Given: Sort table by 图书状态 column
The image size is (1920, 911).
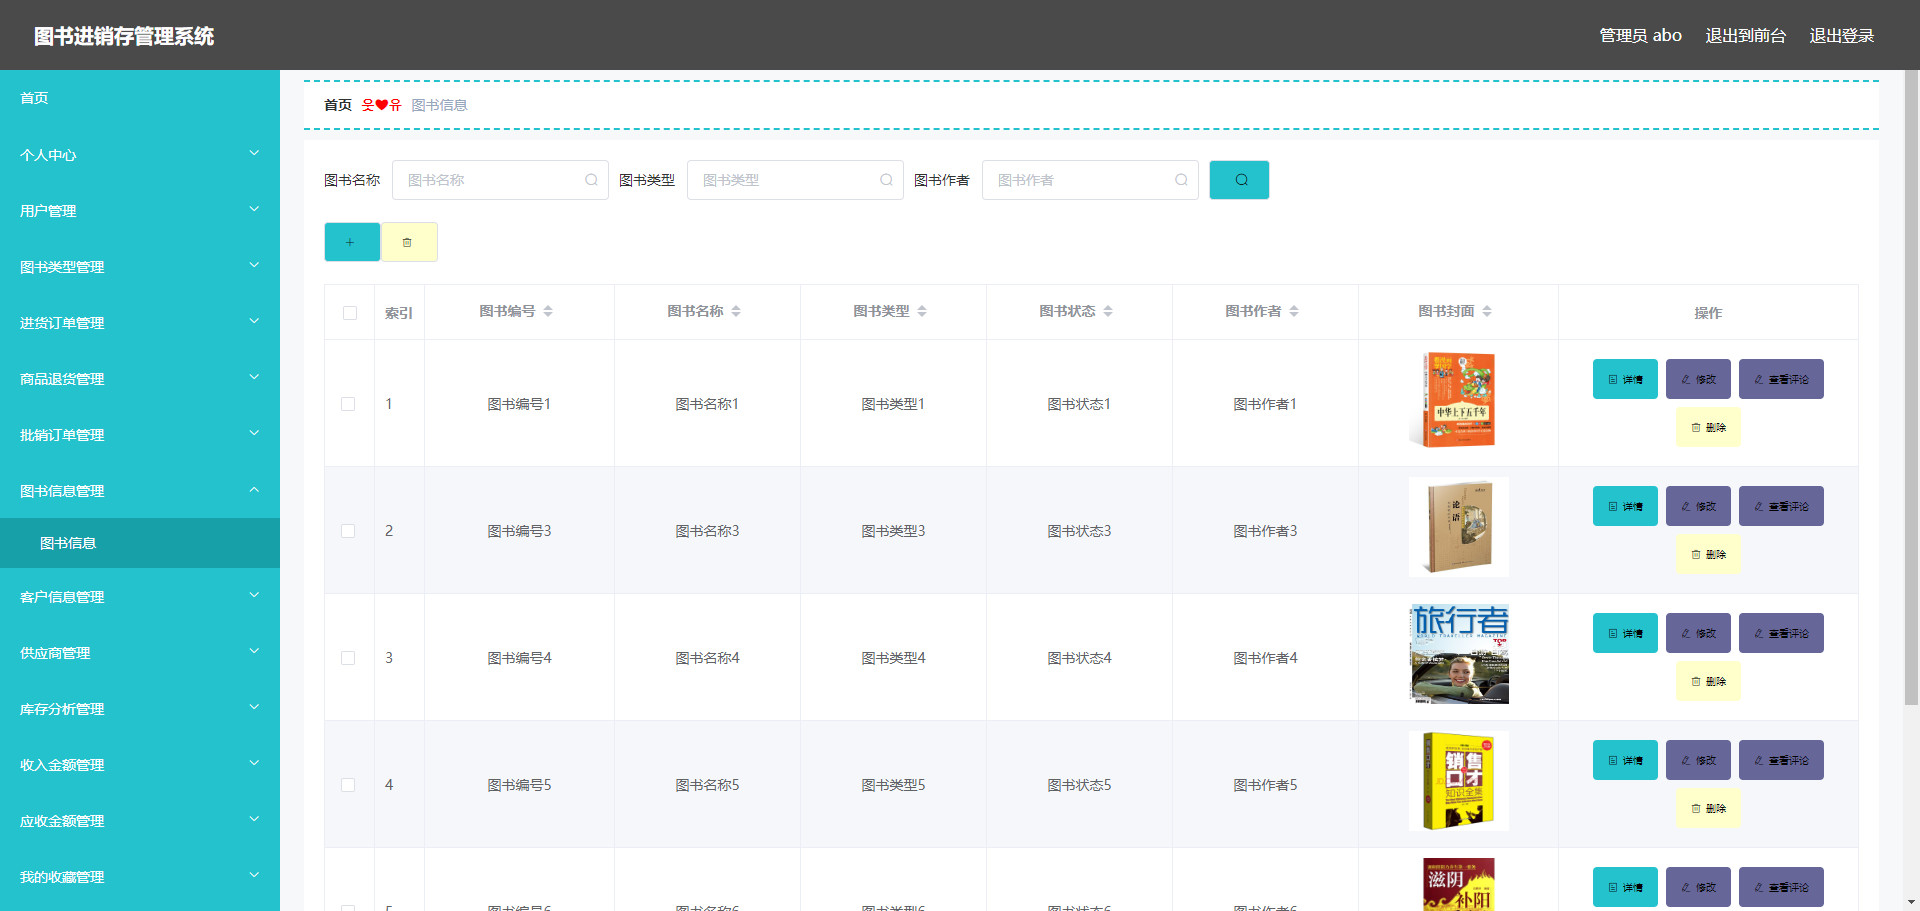Looking at the screenshot, I should [1108, 312].
